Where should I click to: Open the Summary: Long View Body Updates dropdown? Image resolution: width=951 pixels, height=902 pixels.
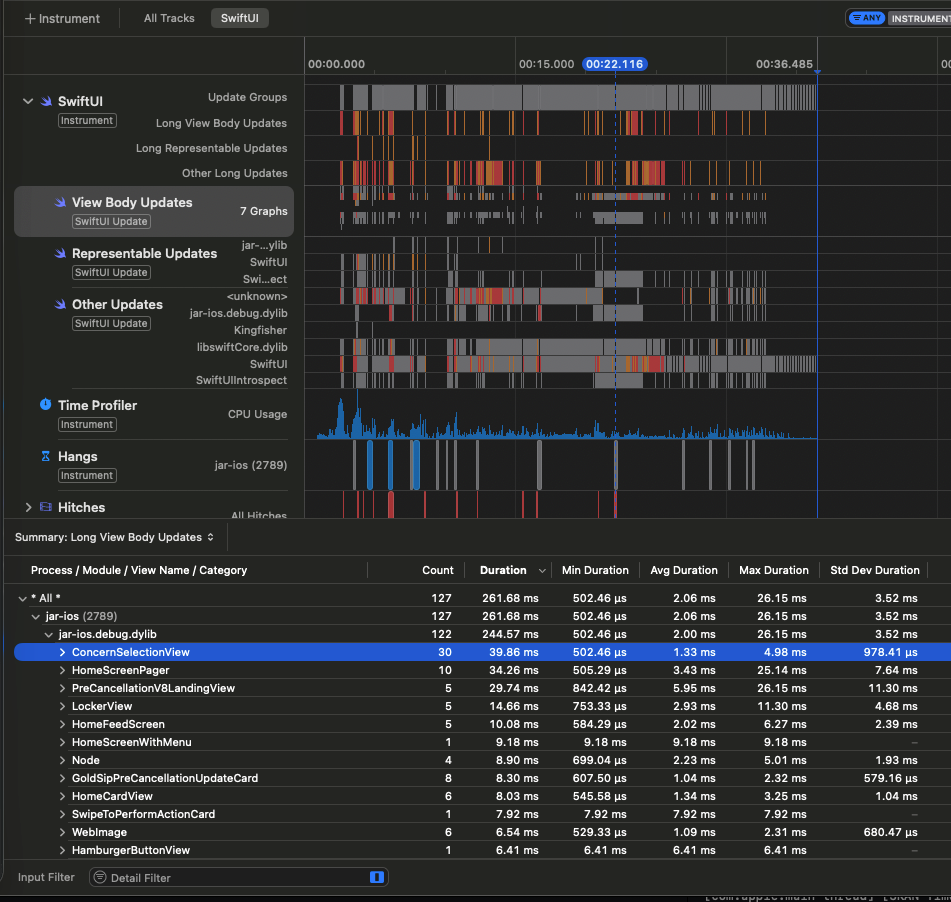click(114, 537)
